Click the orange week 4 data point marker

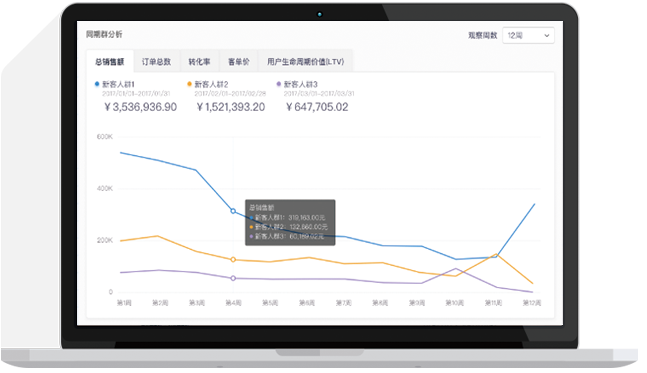233,260
